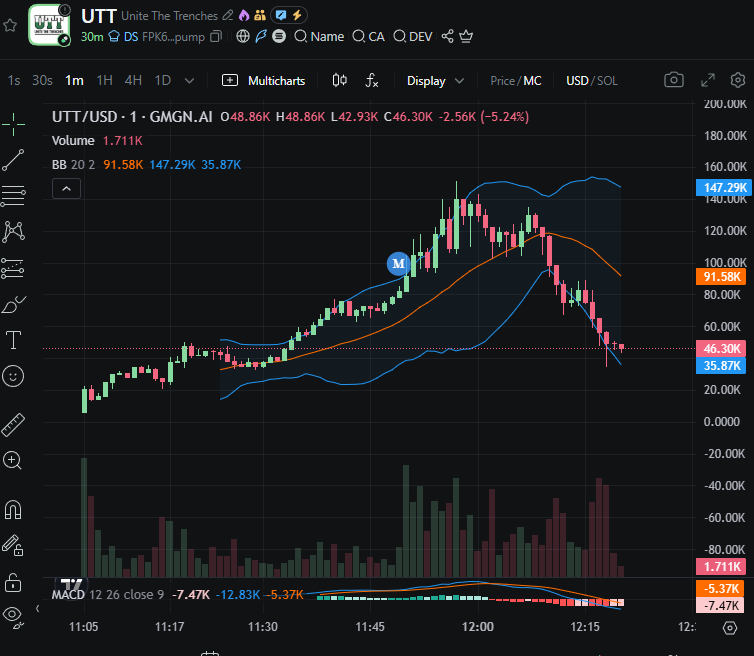The image size is (754, 656).
Task: Open Multicharts view
Action: coord(264,81)
